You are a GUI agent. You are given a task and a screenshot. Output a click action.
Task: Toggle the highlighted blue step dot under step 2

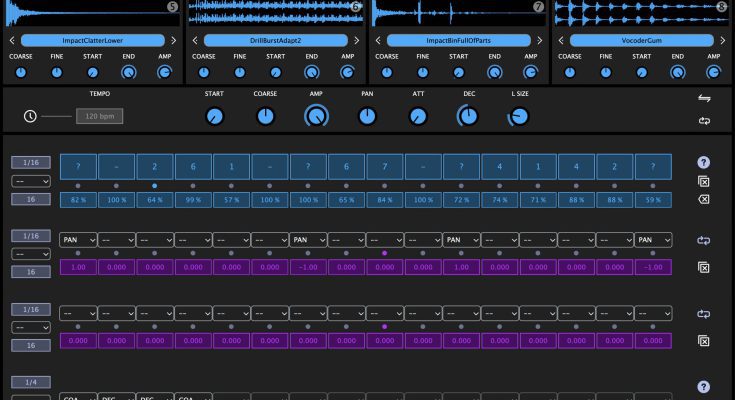click(x=154, y=186)
